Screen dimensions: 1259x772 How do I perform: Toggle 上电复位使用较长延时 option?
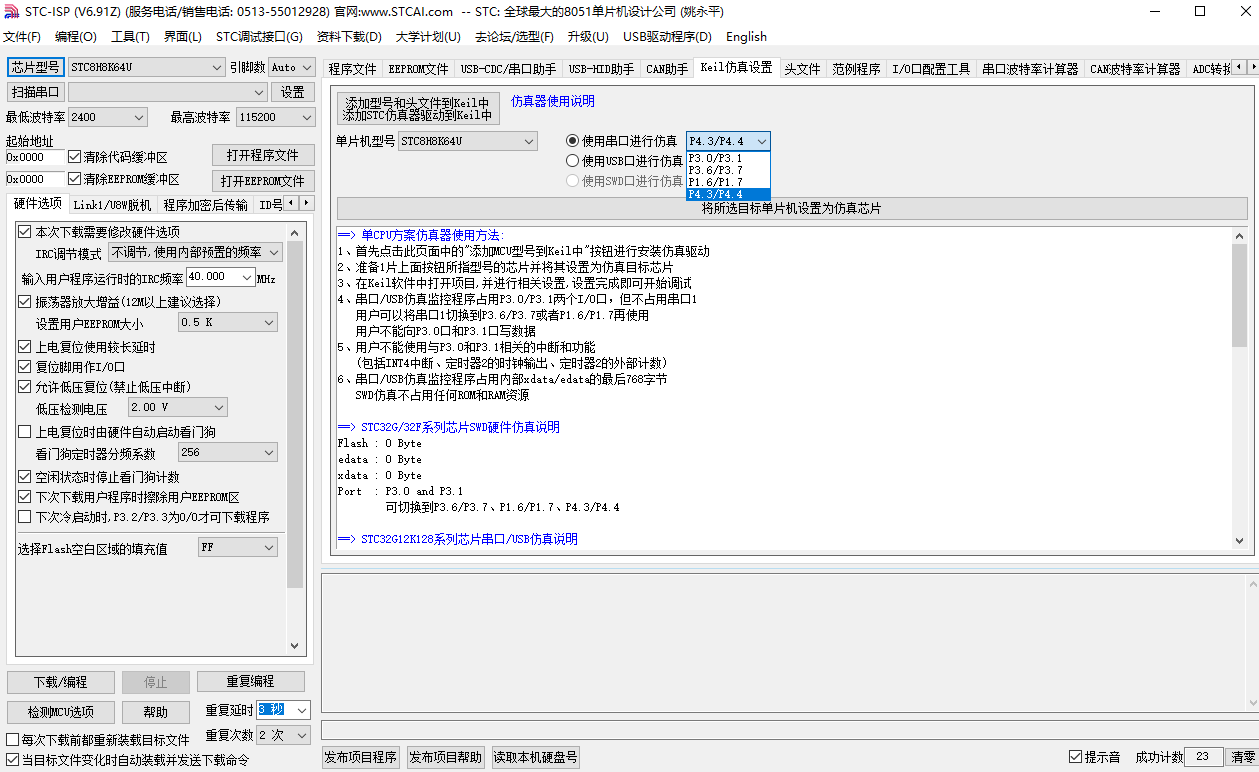(x=25, y=347)
